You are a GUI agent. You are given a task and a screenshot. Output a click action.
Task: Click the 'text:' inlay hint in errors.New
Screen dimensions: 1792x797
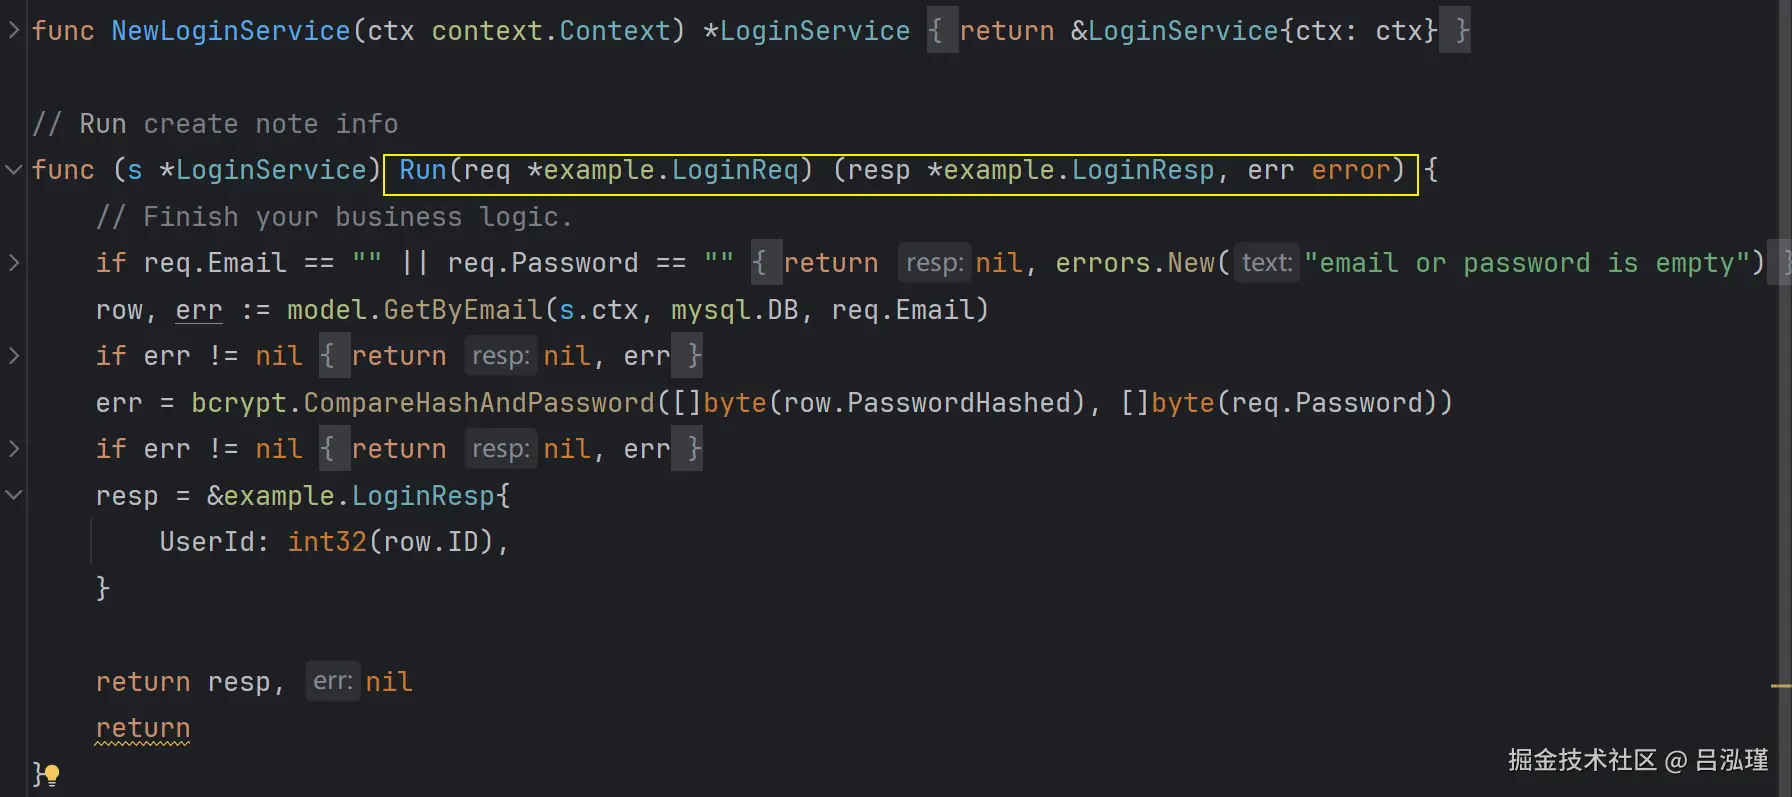pos(1267,263)
